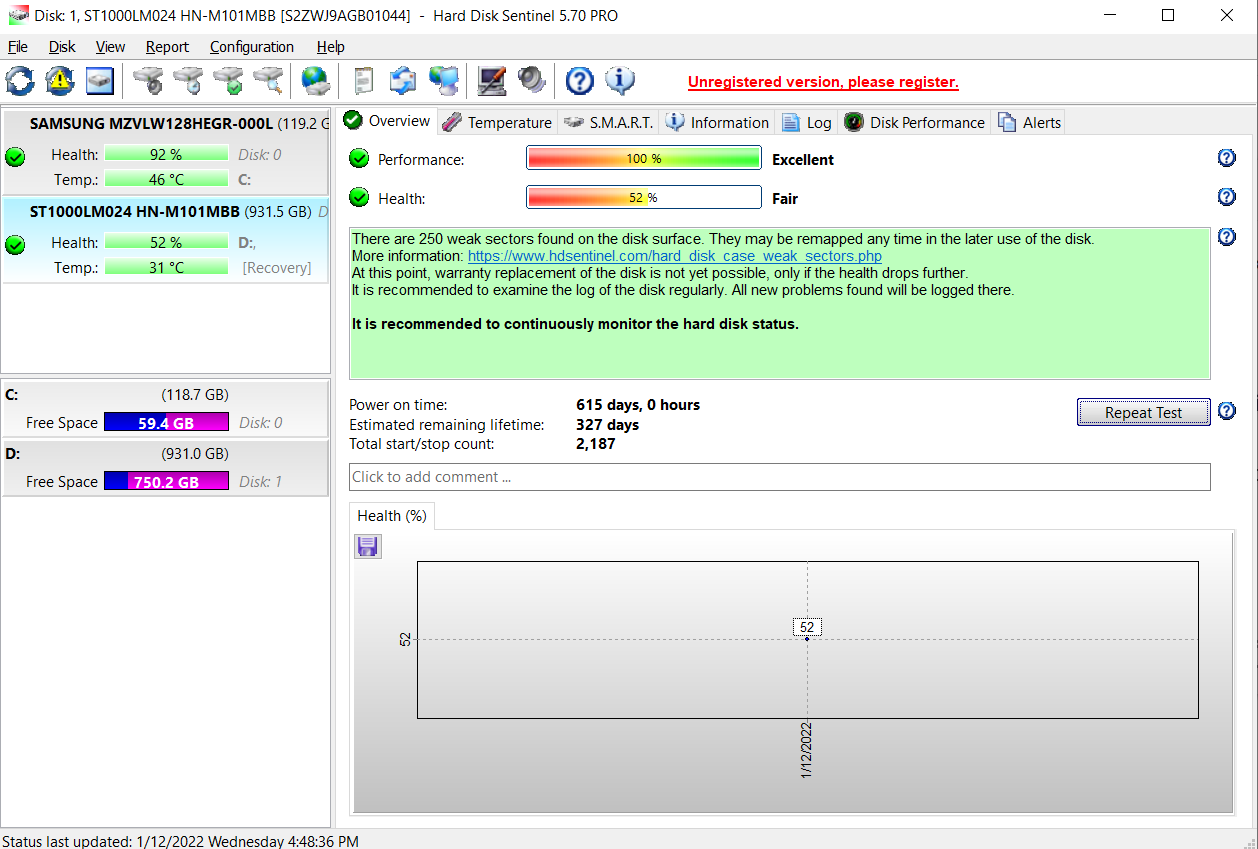This screenshot has width=1258, height=849.
Task: Click the disk with green checkmark toolbar icon
Action: (x=228, y=81)
